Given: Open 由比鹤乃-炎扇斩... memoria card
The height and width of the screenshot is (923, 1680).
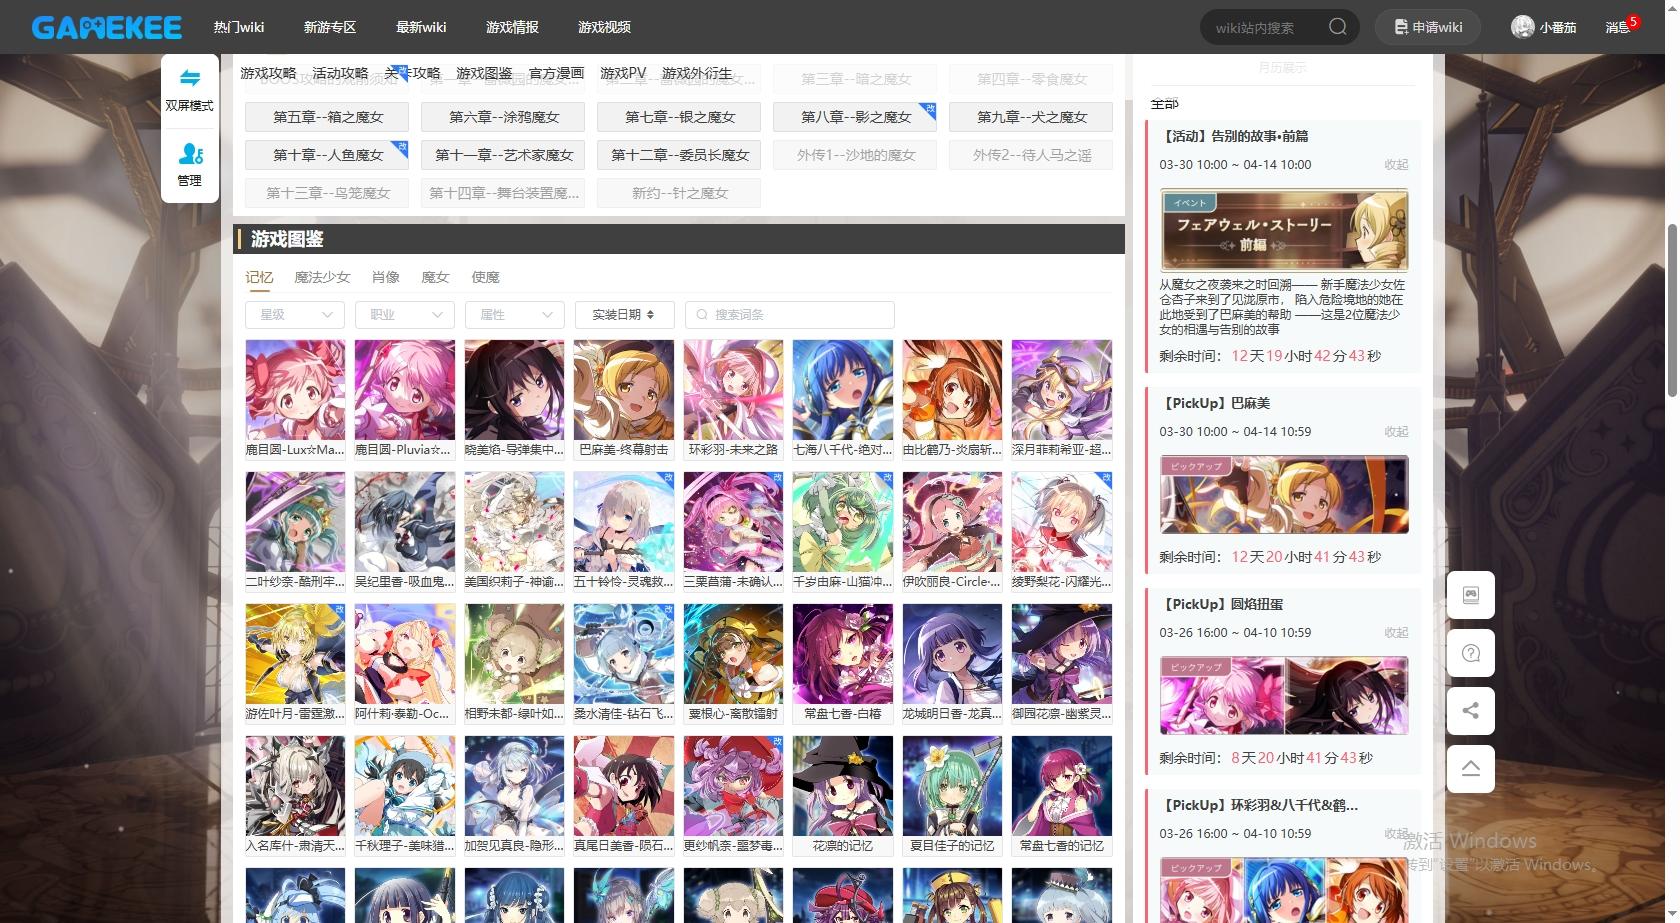Looking at the screenshot, I should [x=952, y=399].
